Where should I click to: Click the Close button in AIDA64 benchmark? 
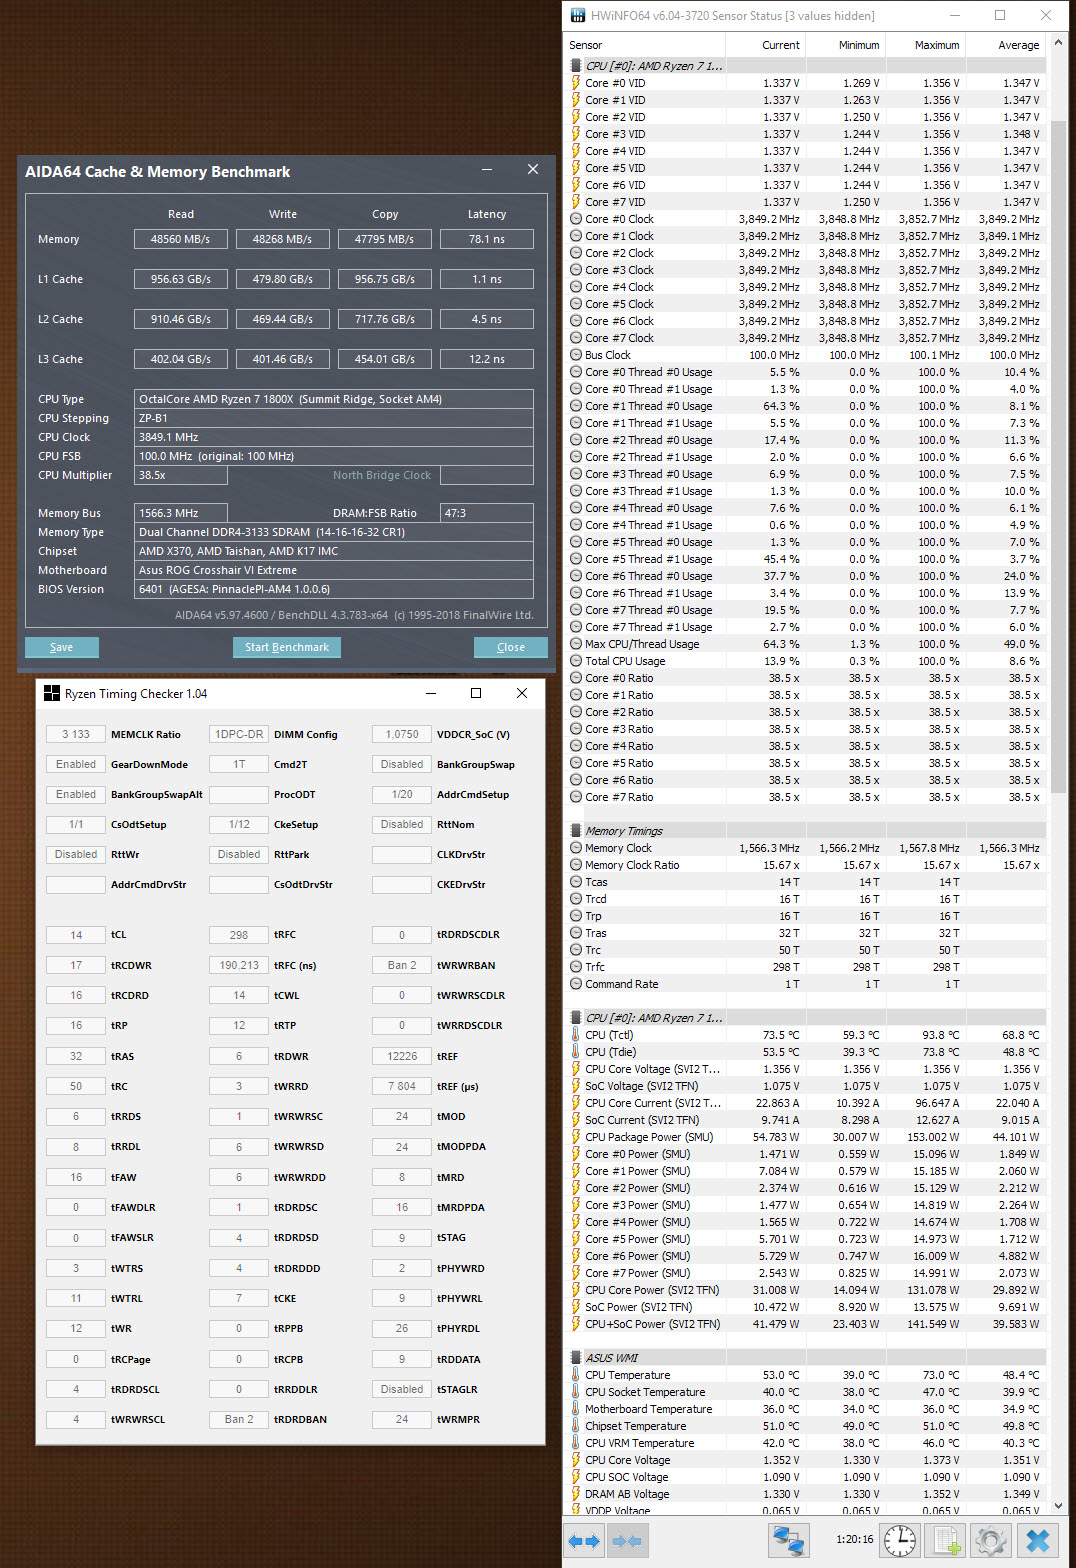(x=511, y=647)
